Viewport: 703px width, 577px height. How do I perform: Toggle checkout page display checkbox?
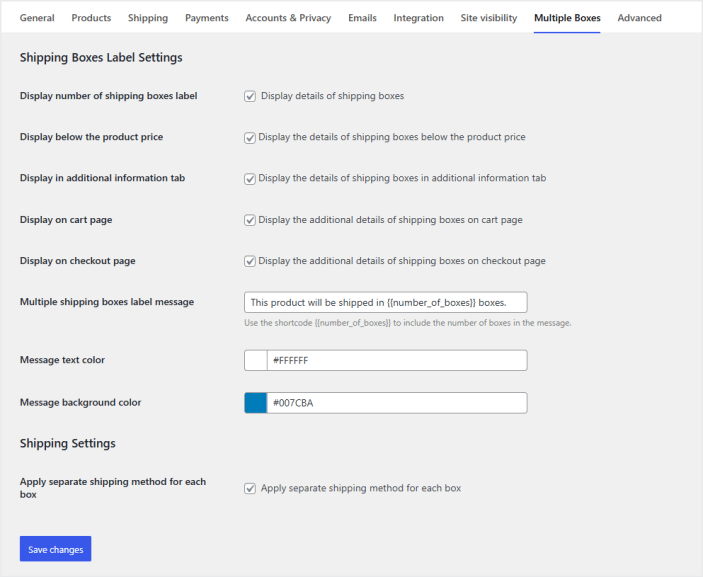(x=250, y=262)
